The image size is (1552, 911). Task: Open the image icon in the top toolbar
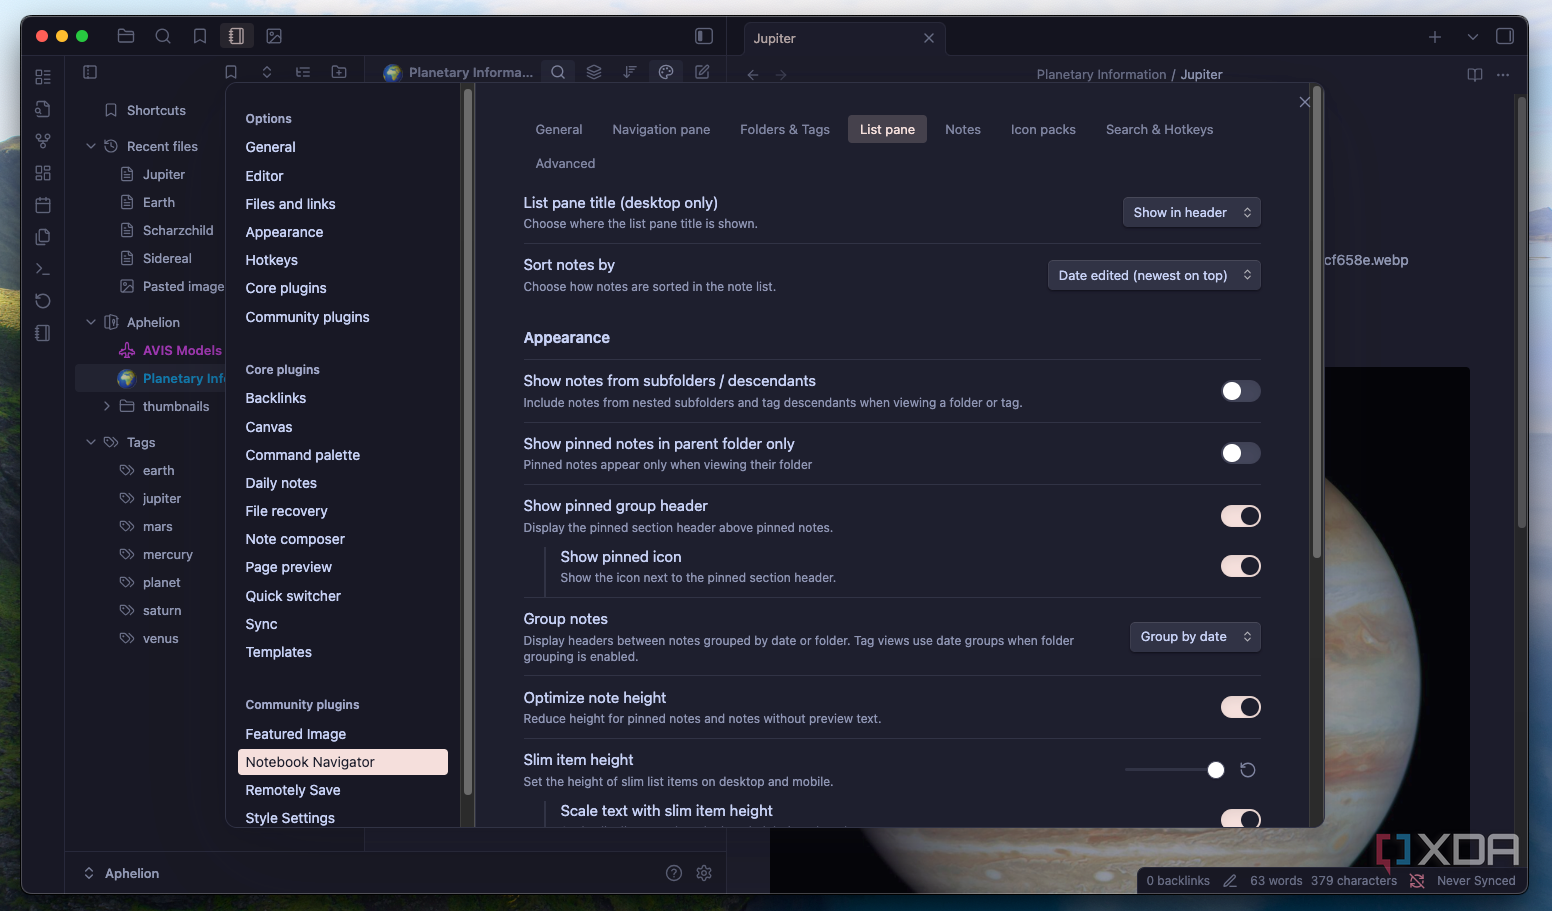point(274,36)
